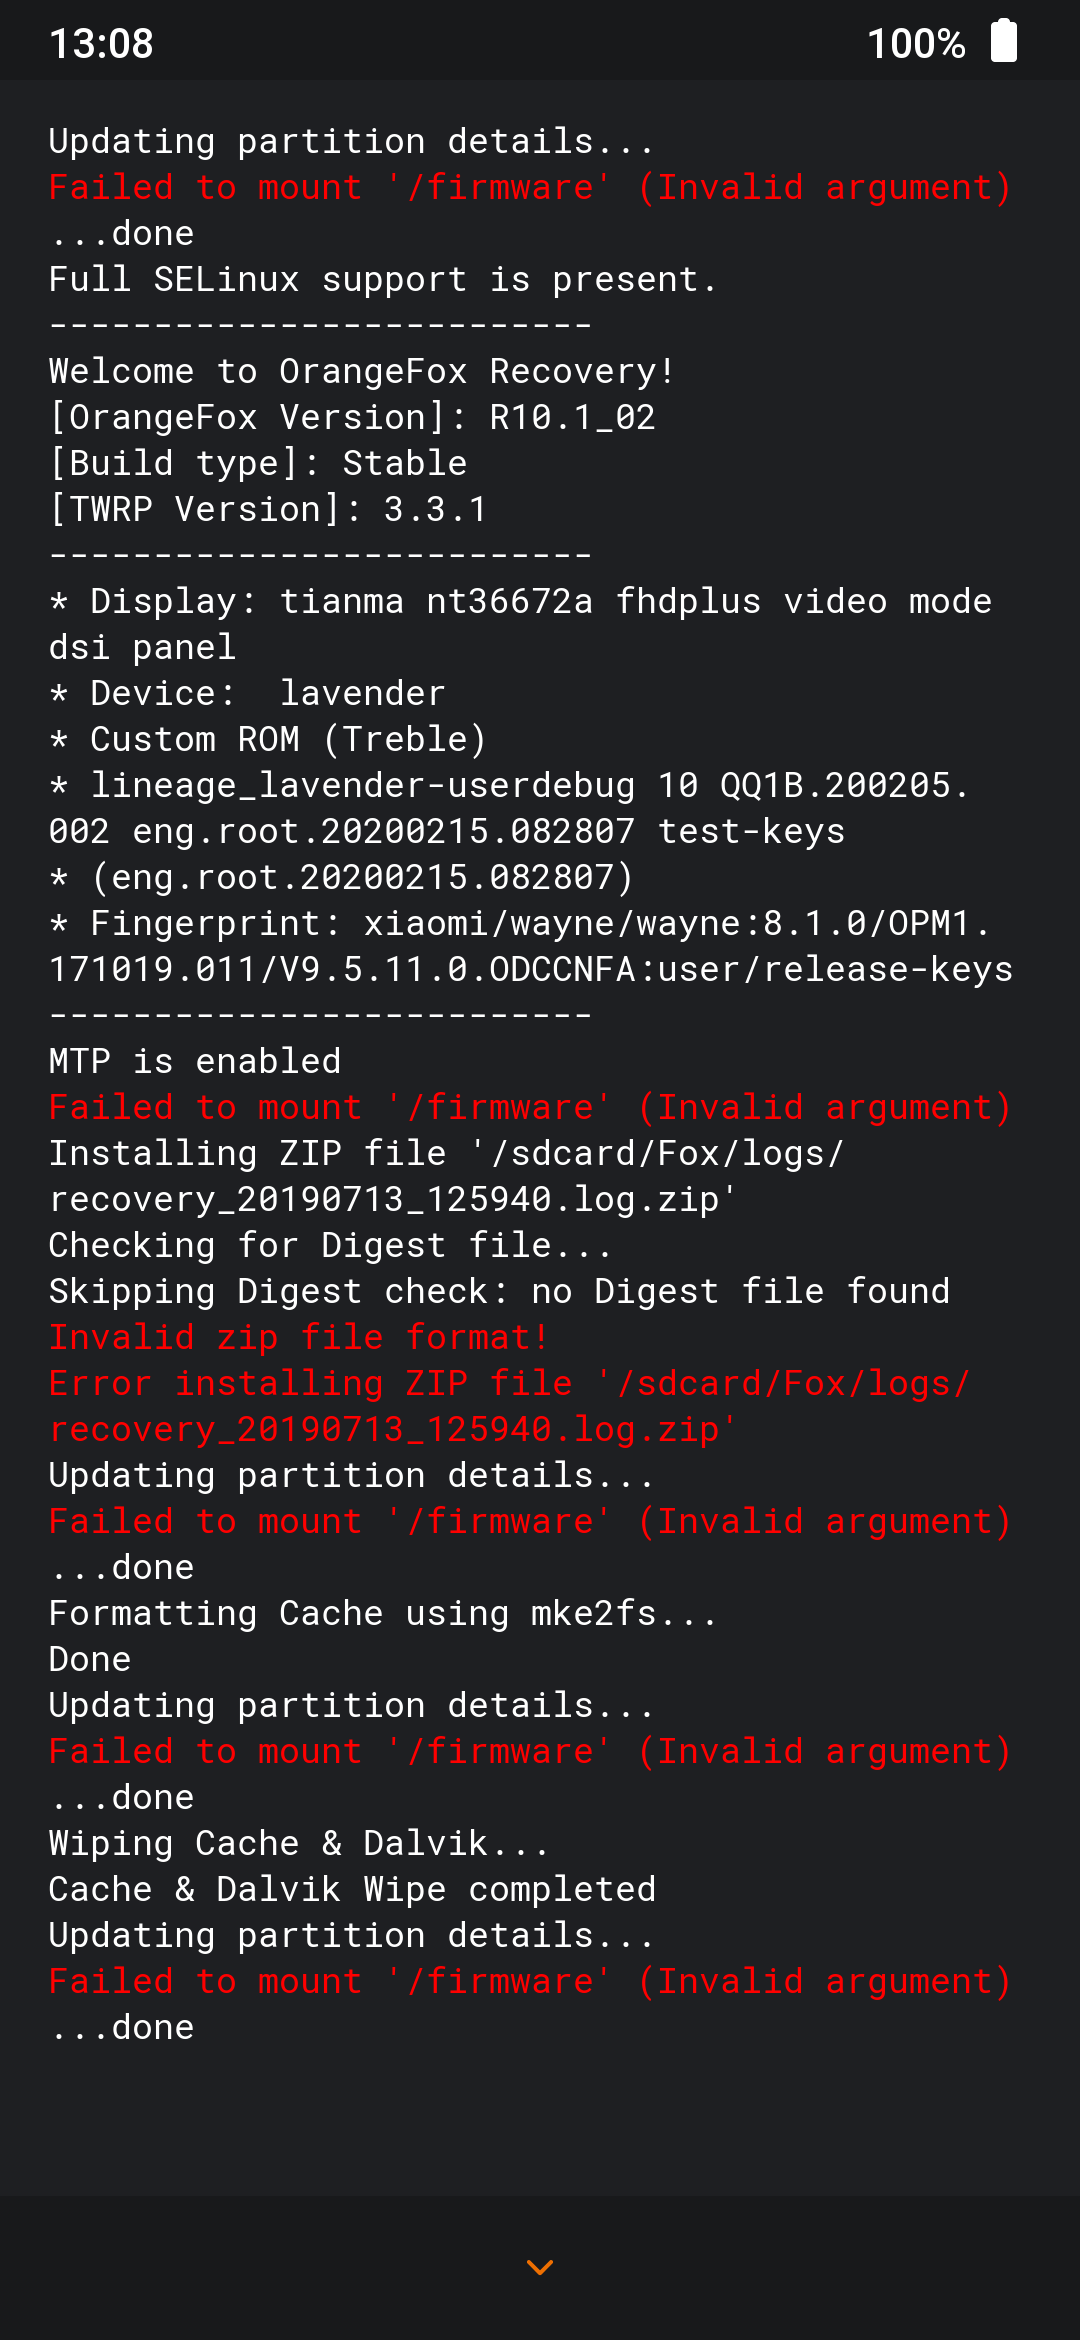This screenshot has width=1080, height=2340.
Task: Tap the 'Error installing ZIP file' message
Action: coord(509,1383)
